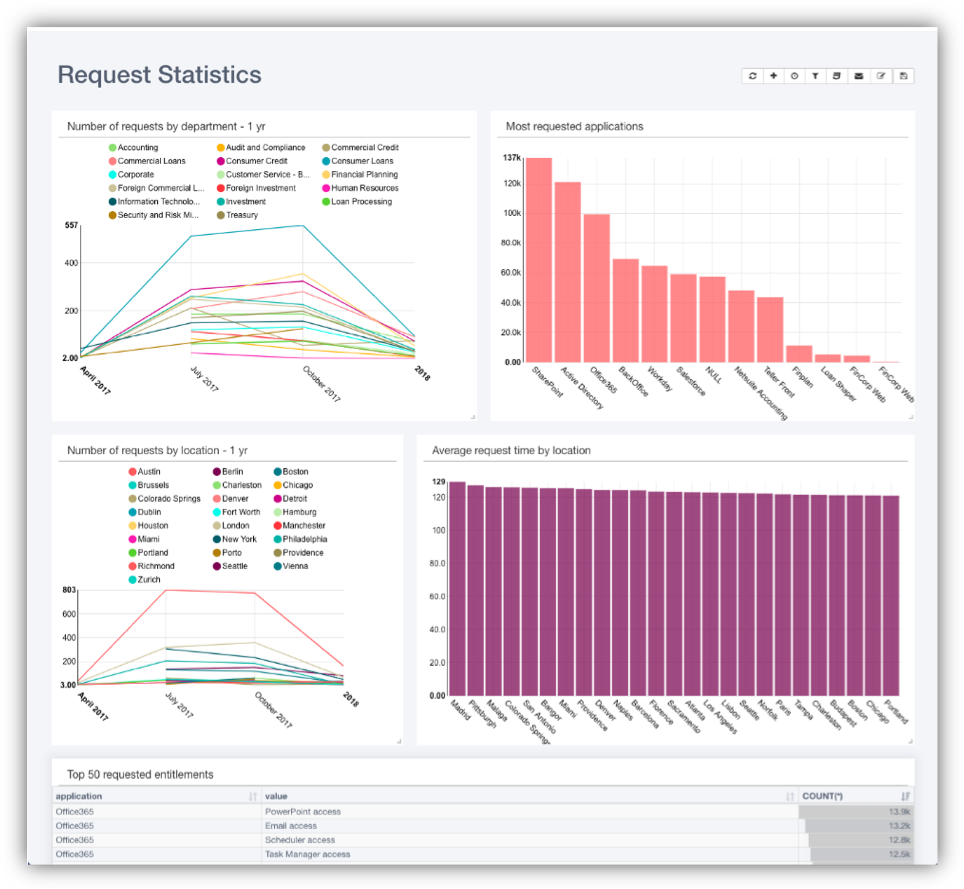Save the dashboard with the floppy disk icon
This screenshot has width=964, height=889.
point(903,76)
